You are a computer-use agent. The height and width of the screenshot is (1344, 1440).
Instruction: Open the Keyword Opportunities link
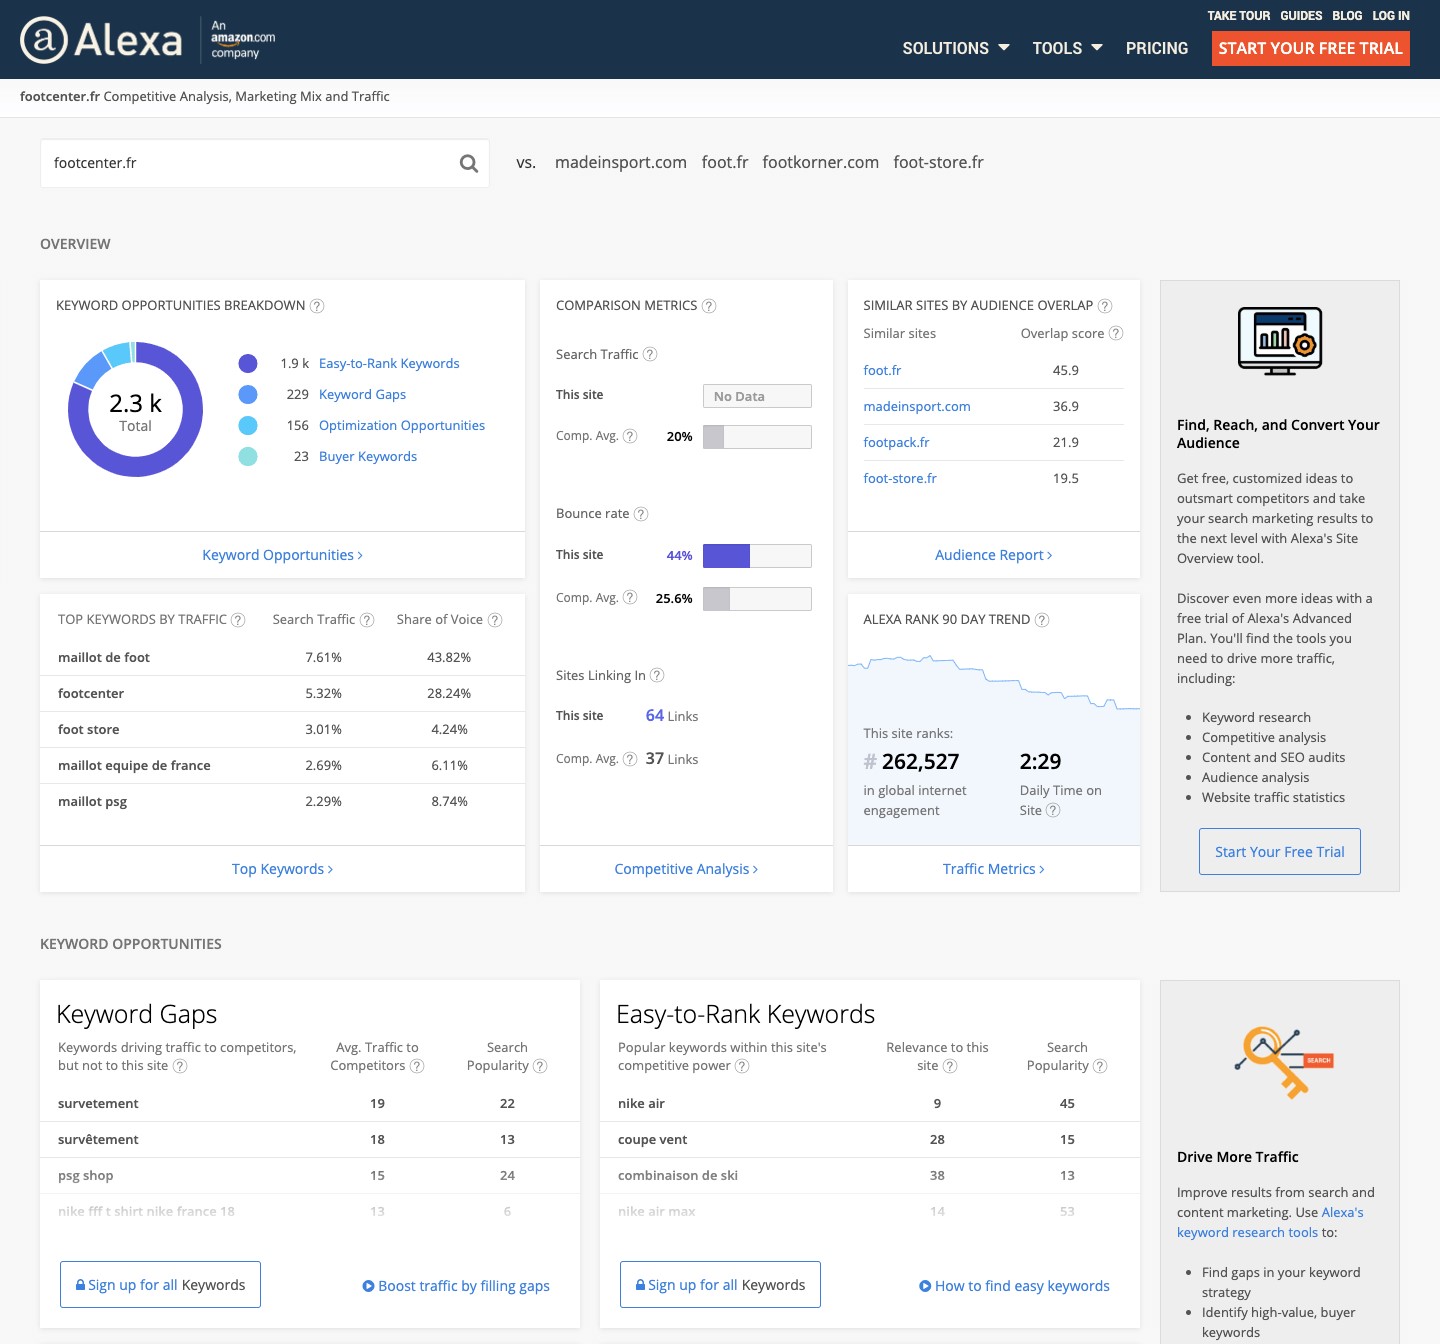pyautogui.click(x=282, y=555)
